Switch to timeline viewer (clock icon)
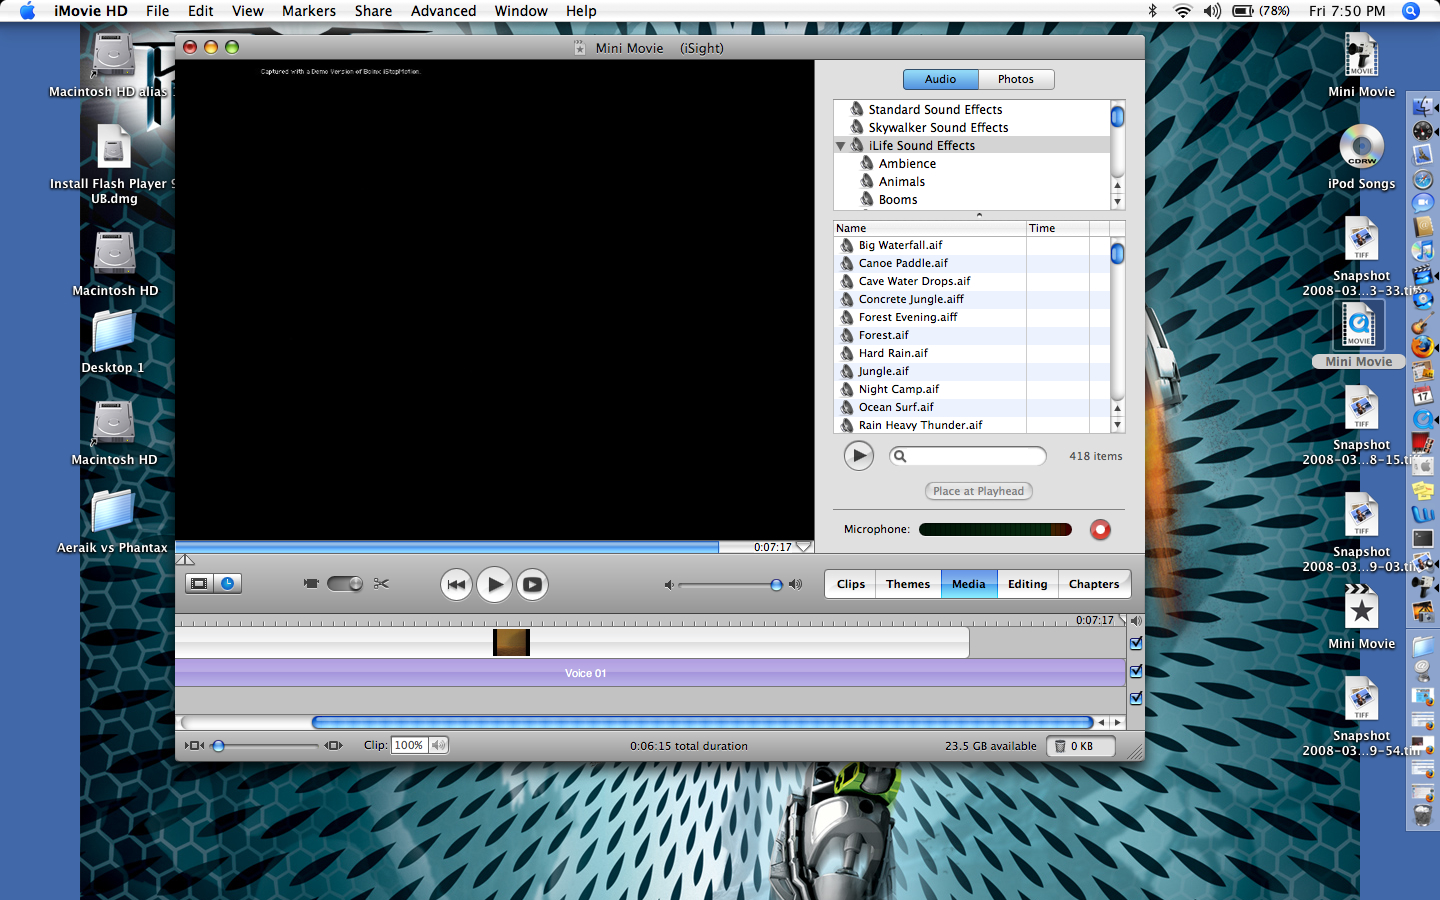This screenshot has width=1440, height=900. pyautogui.click(x=225, y=583)
